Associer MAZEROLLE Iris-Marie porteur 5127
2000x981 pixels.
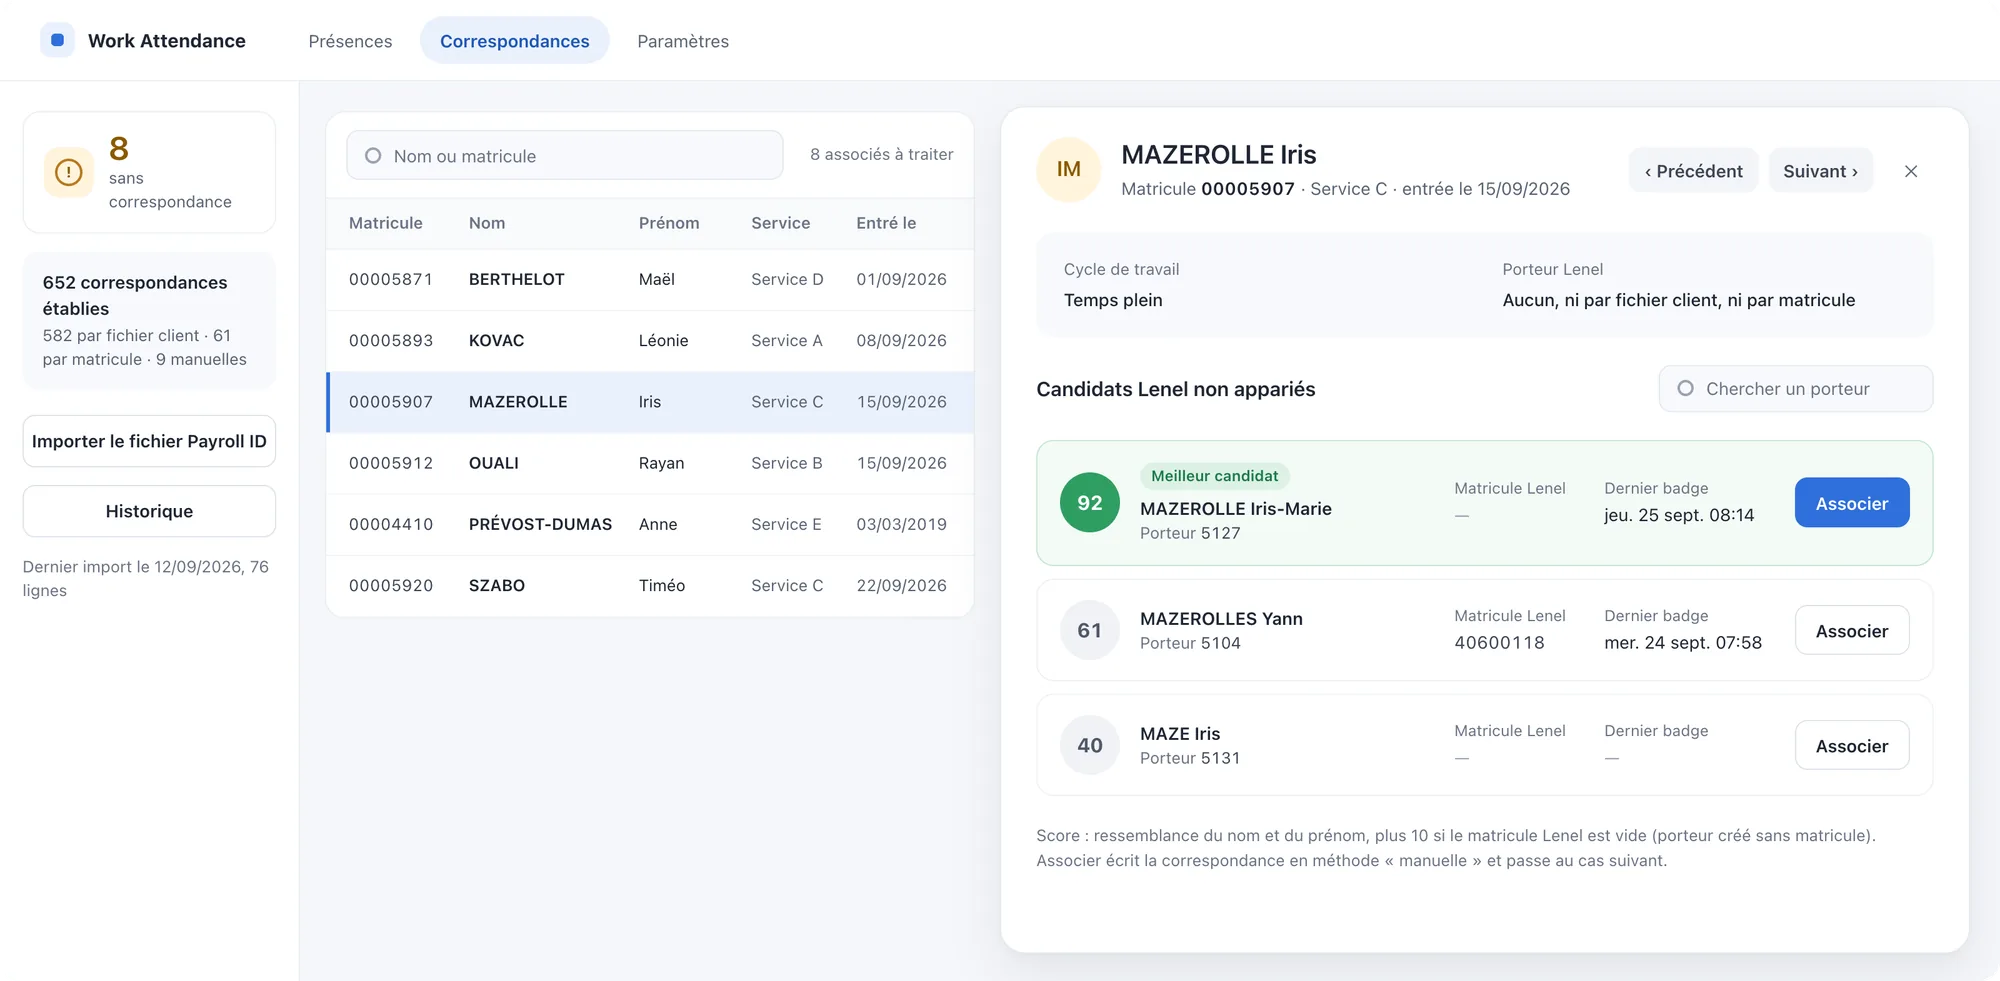pyautogui.click(x=1851, y=503)
